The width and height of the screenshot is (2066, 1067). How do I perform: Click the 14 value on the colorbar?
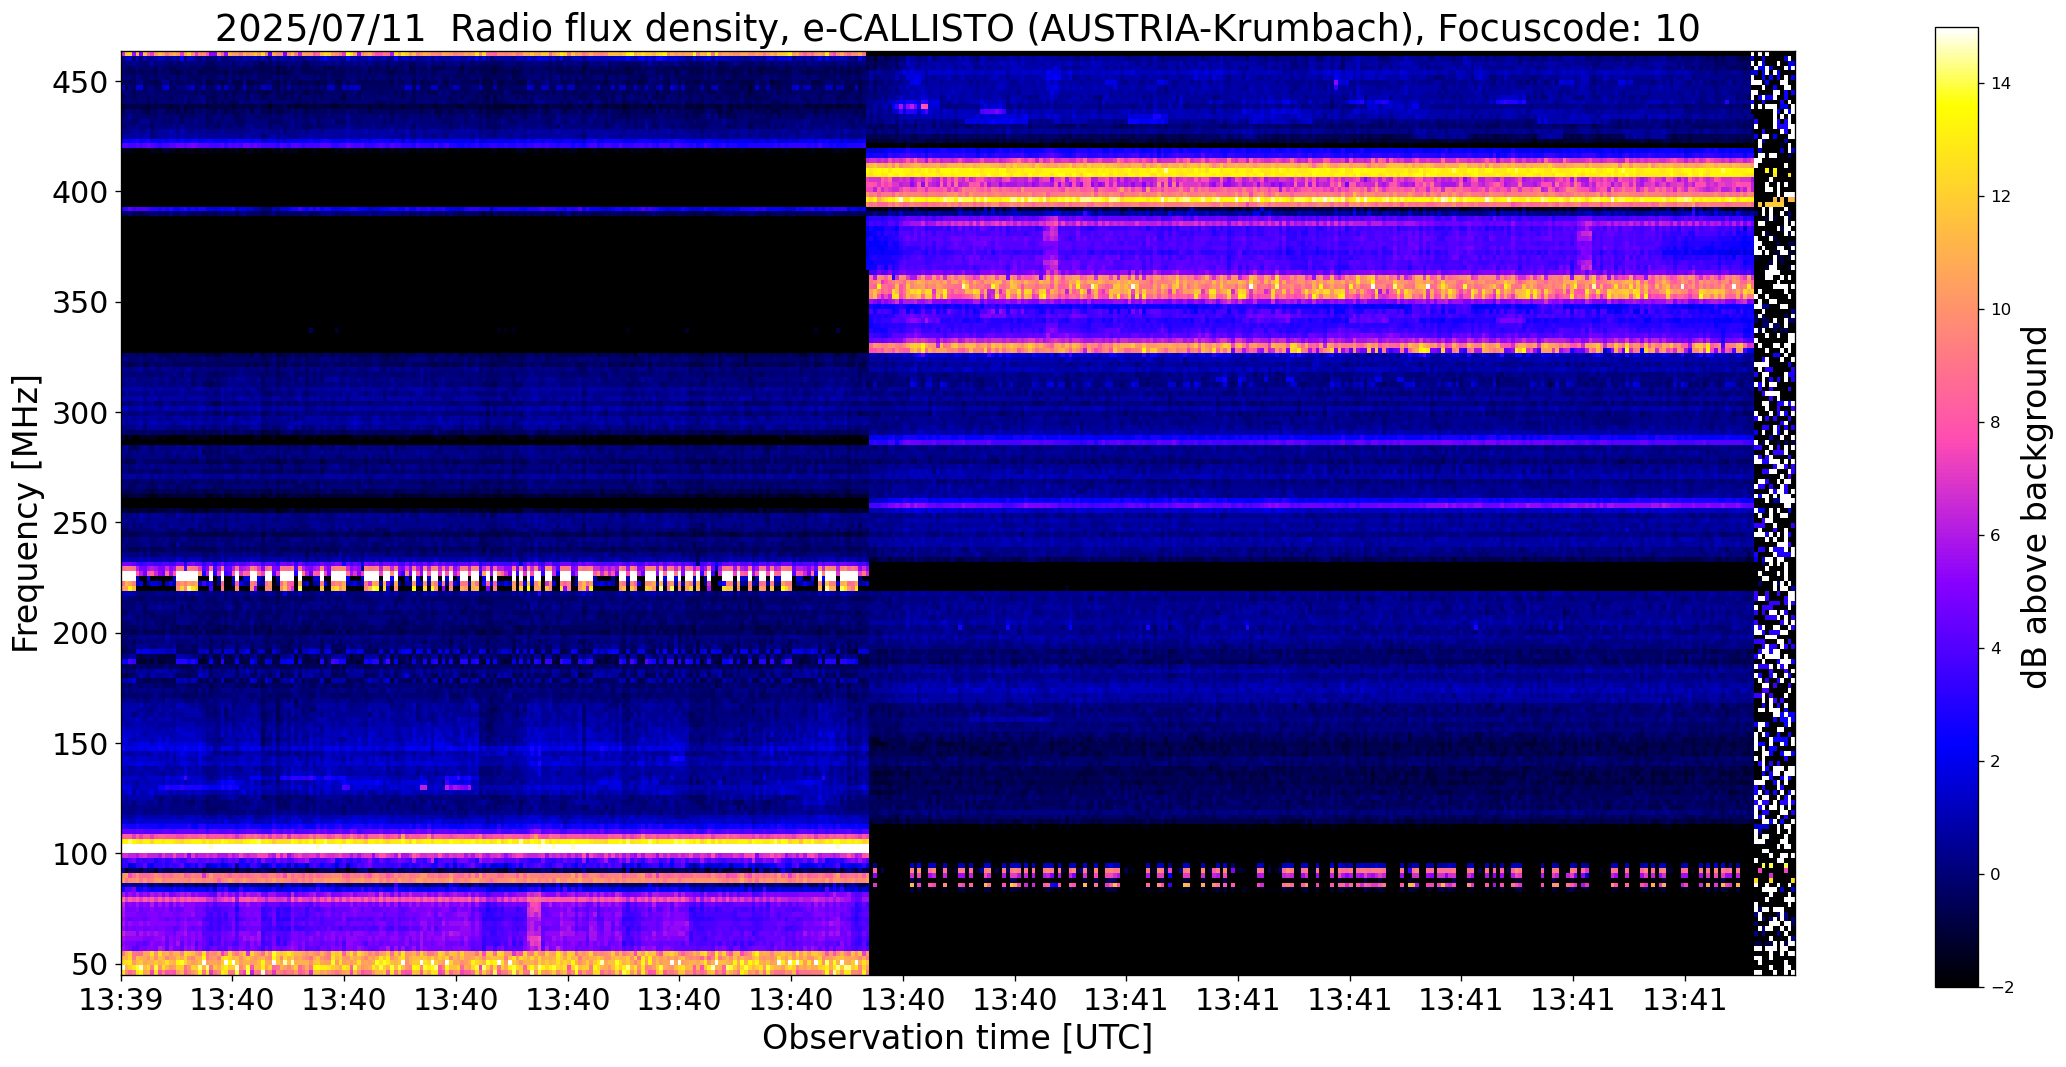tap(2001, 84)
